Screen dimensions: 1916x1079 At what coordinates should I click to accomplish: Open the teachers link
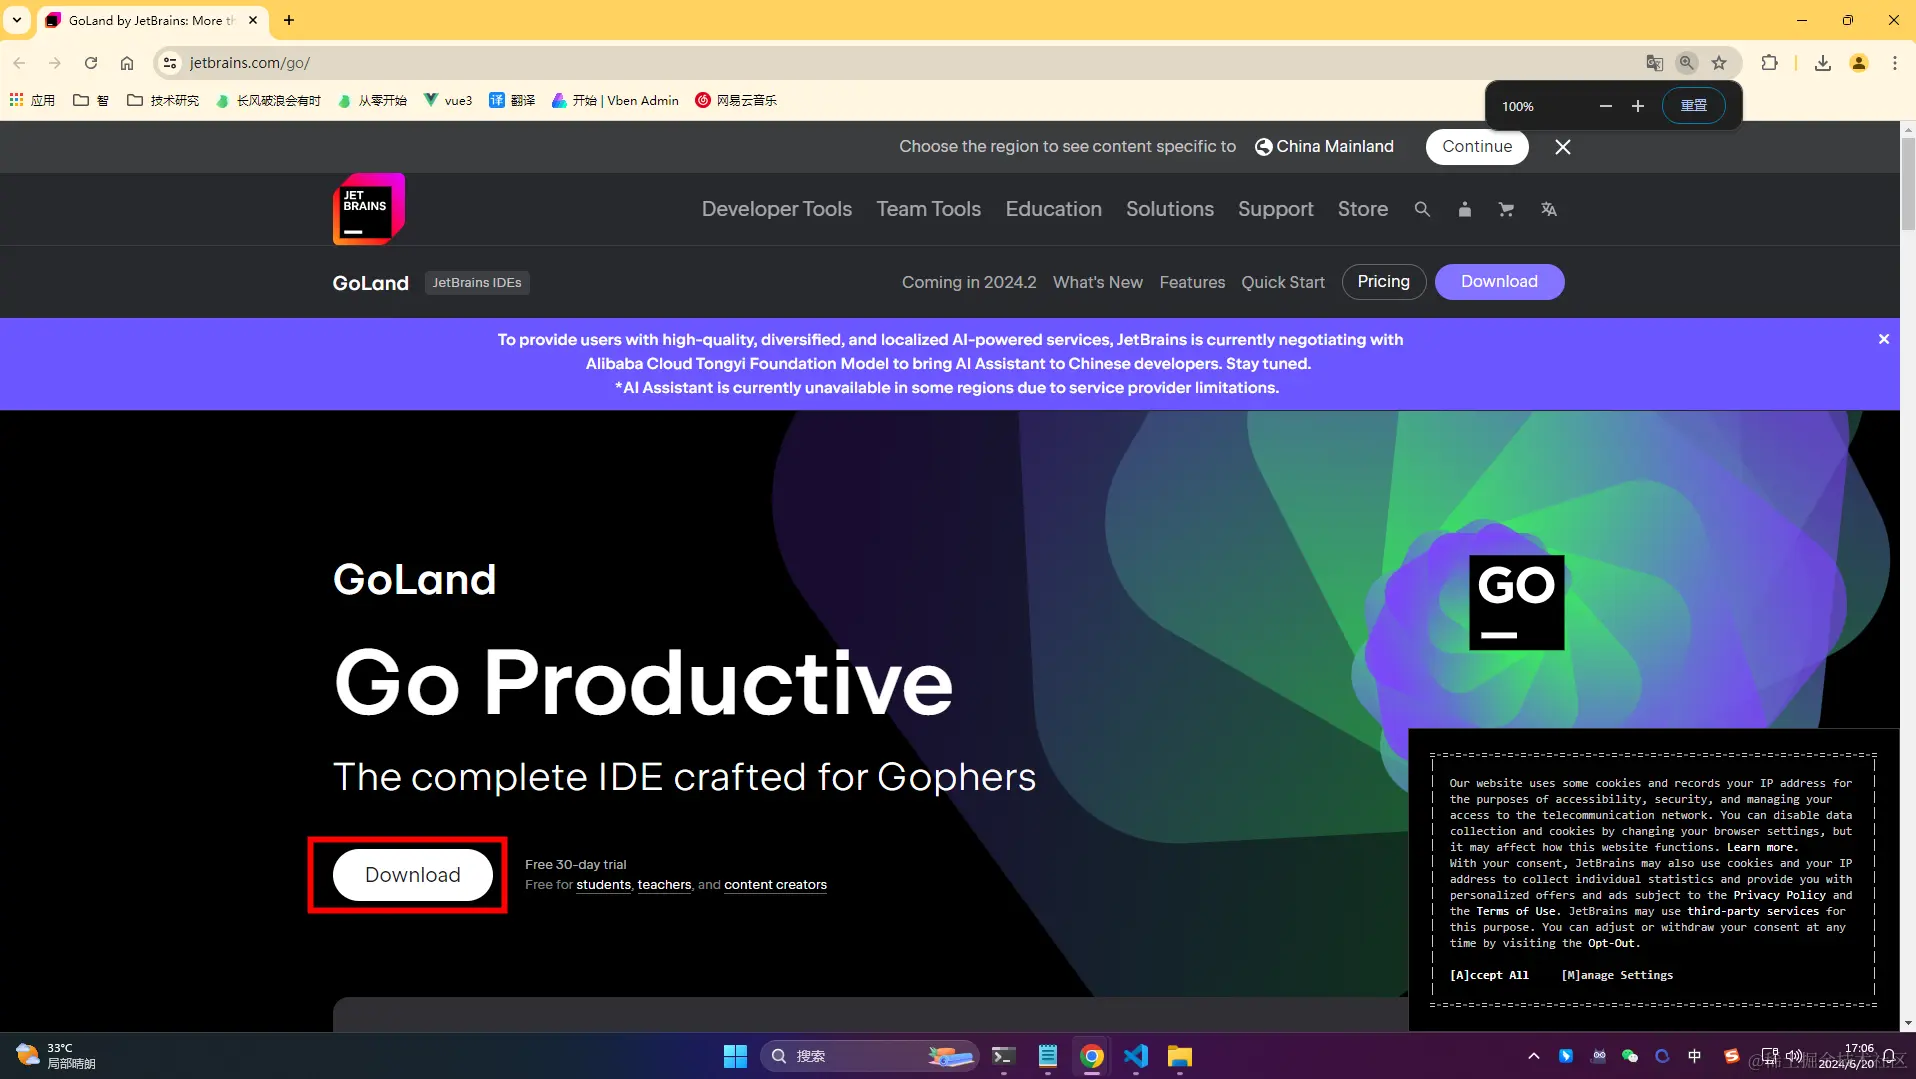coord(664,885)
